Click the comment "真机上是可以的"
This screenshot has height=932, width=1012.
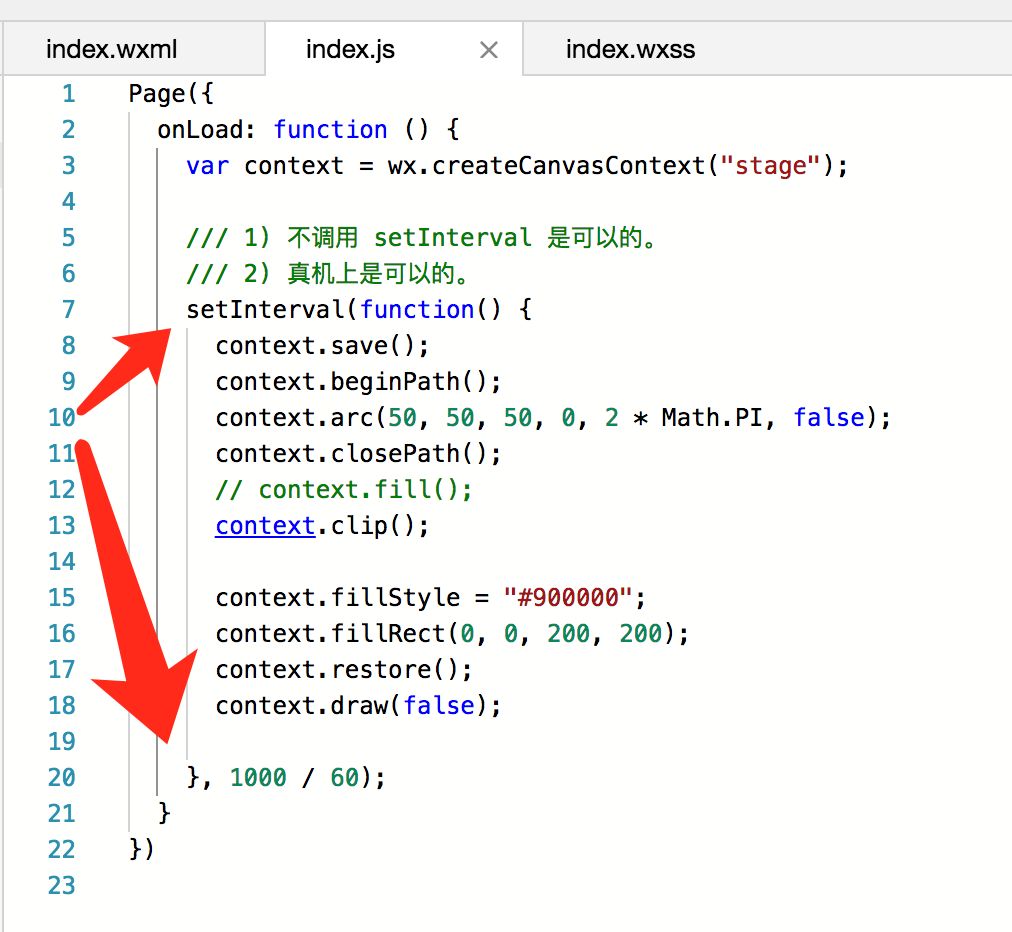click(x=328, y=274)
